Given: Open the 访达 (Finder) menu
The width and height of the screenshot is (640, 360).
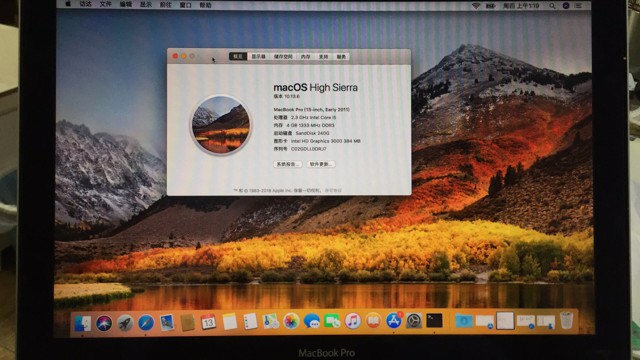Looking at the screenshot, I should 86,4.
